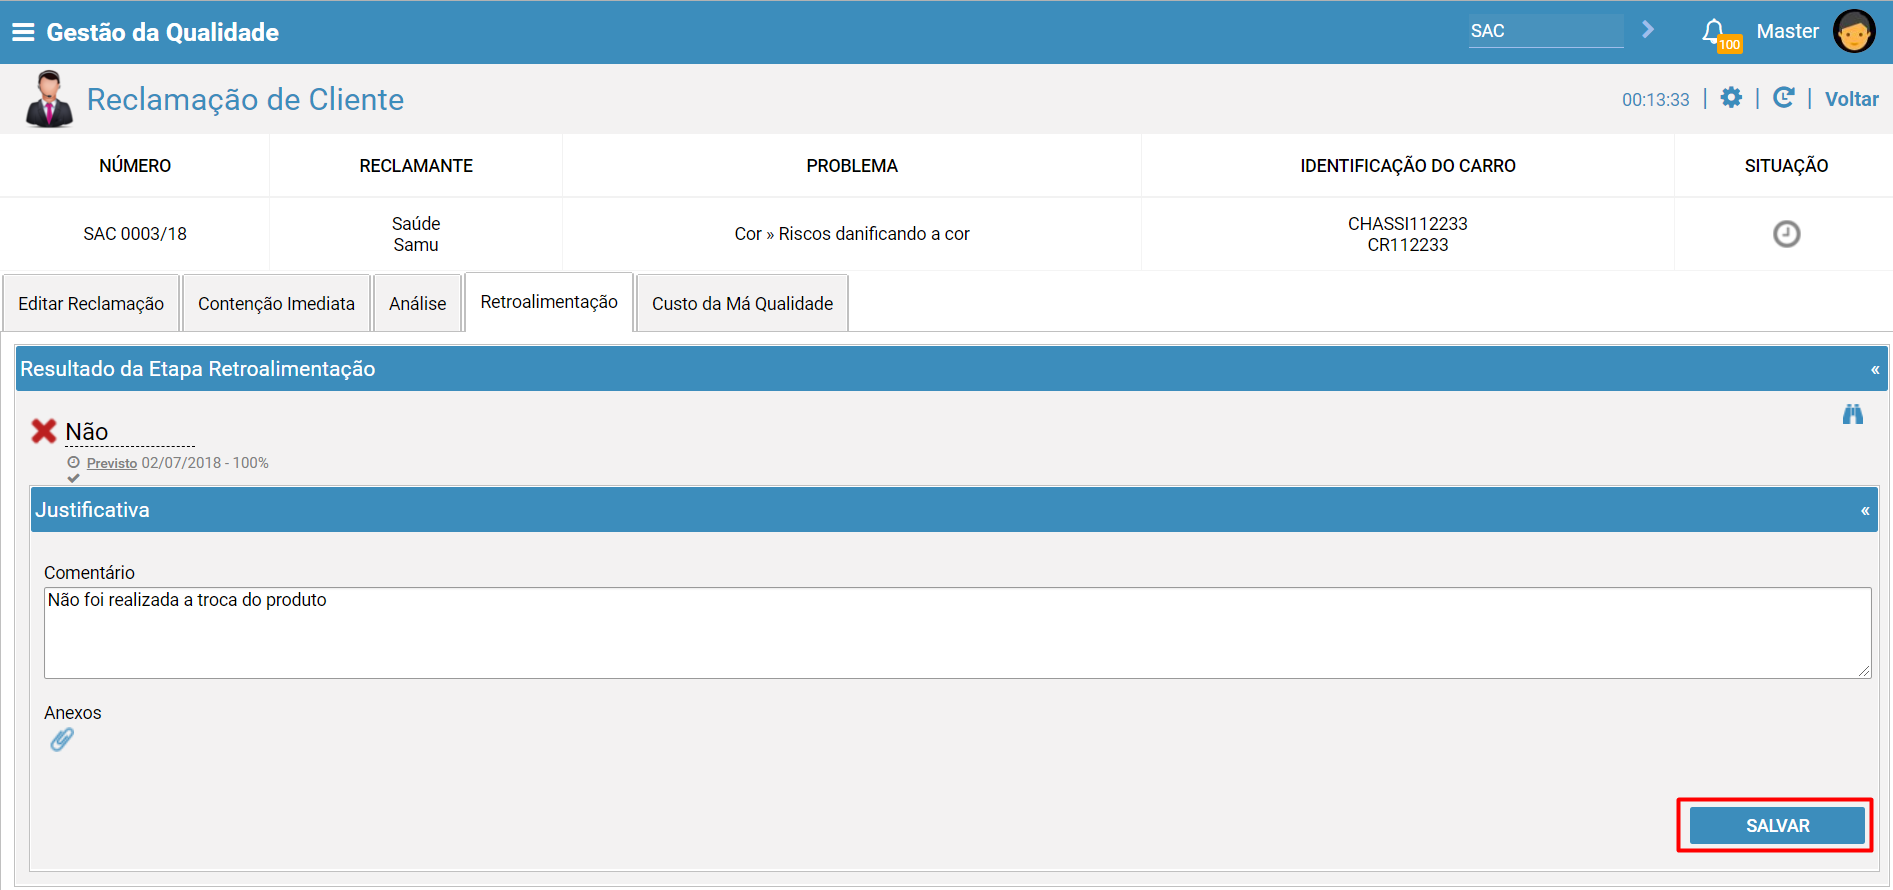
Task: Collapse the Resultado da Etapa Retroalimentação panel
Action: coord(1875,370)
